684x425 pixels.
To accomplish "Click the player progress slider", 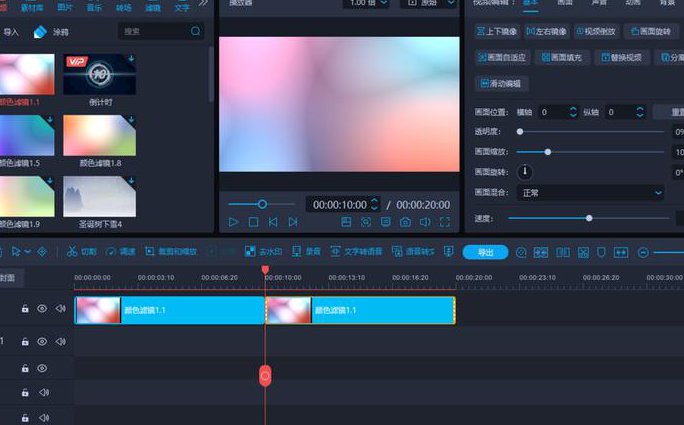I will point(262,204).
